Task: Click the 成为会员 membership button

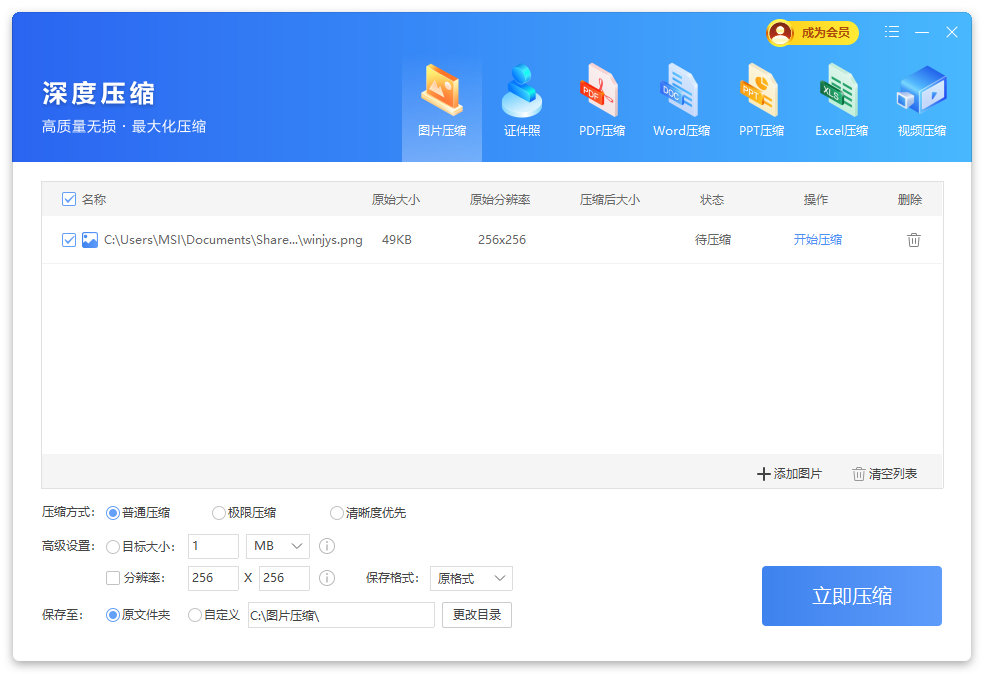Action: (x=812, y=33)
